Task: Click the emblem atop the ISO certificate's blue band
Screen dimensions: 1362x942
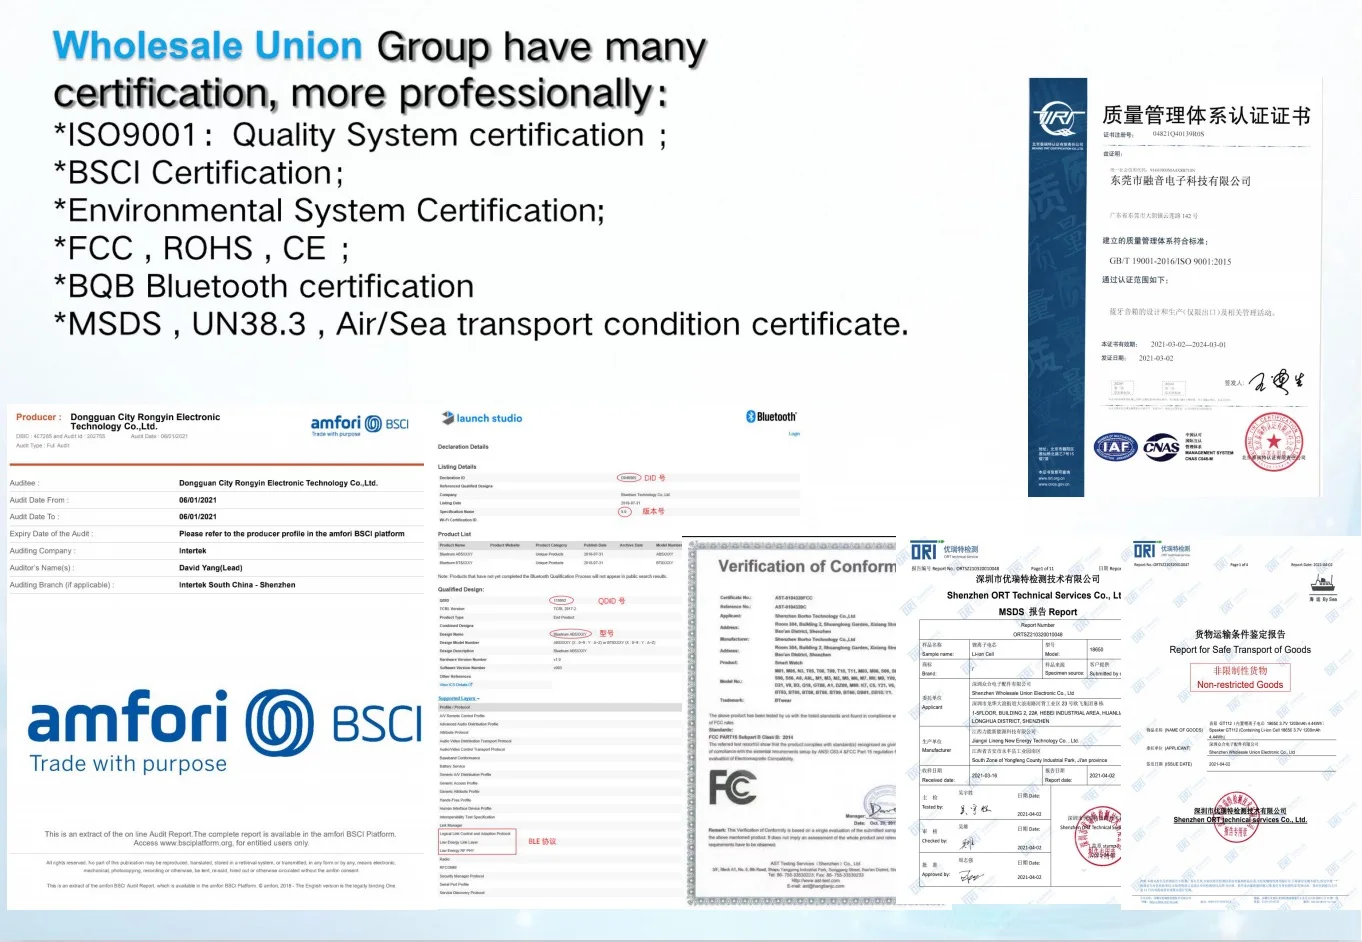Action: pyautogui.click(x=1058, y=120)
